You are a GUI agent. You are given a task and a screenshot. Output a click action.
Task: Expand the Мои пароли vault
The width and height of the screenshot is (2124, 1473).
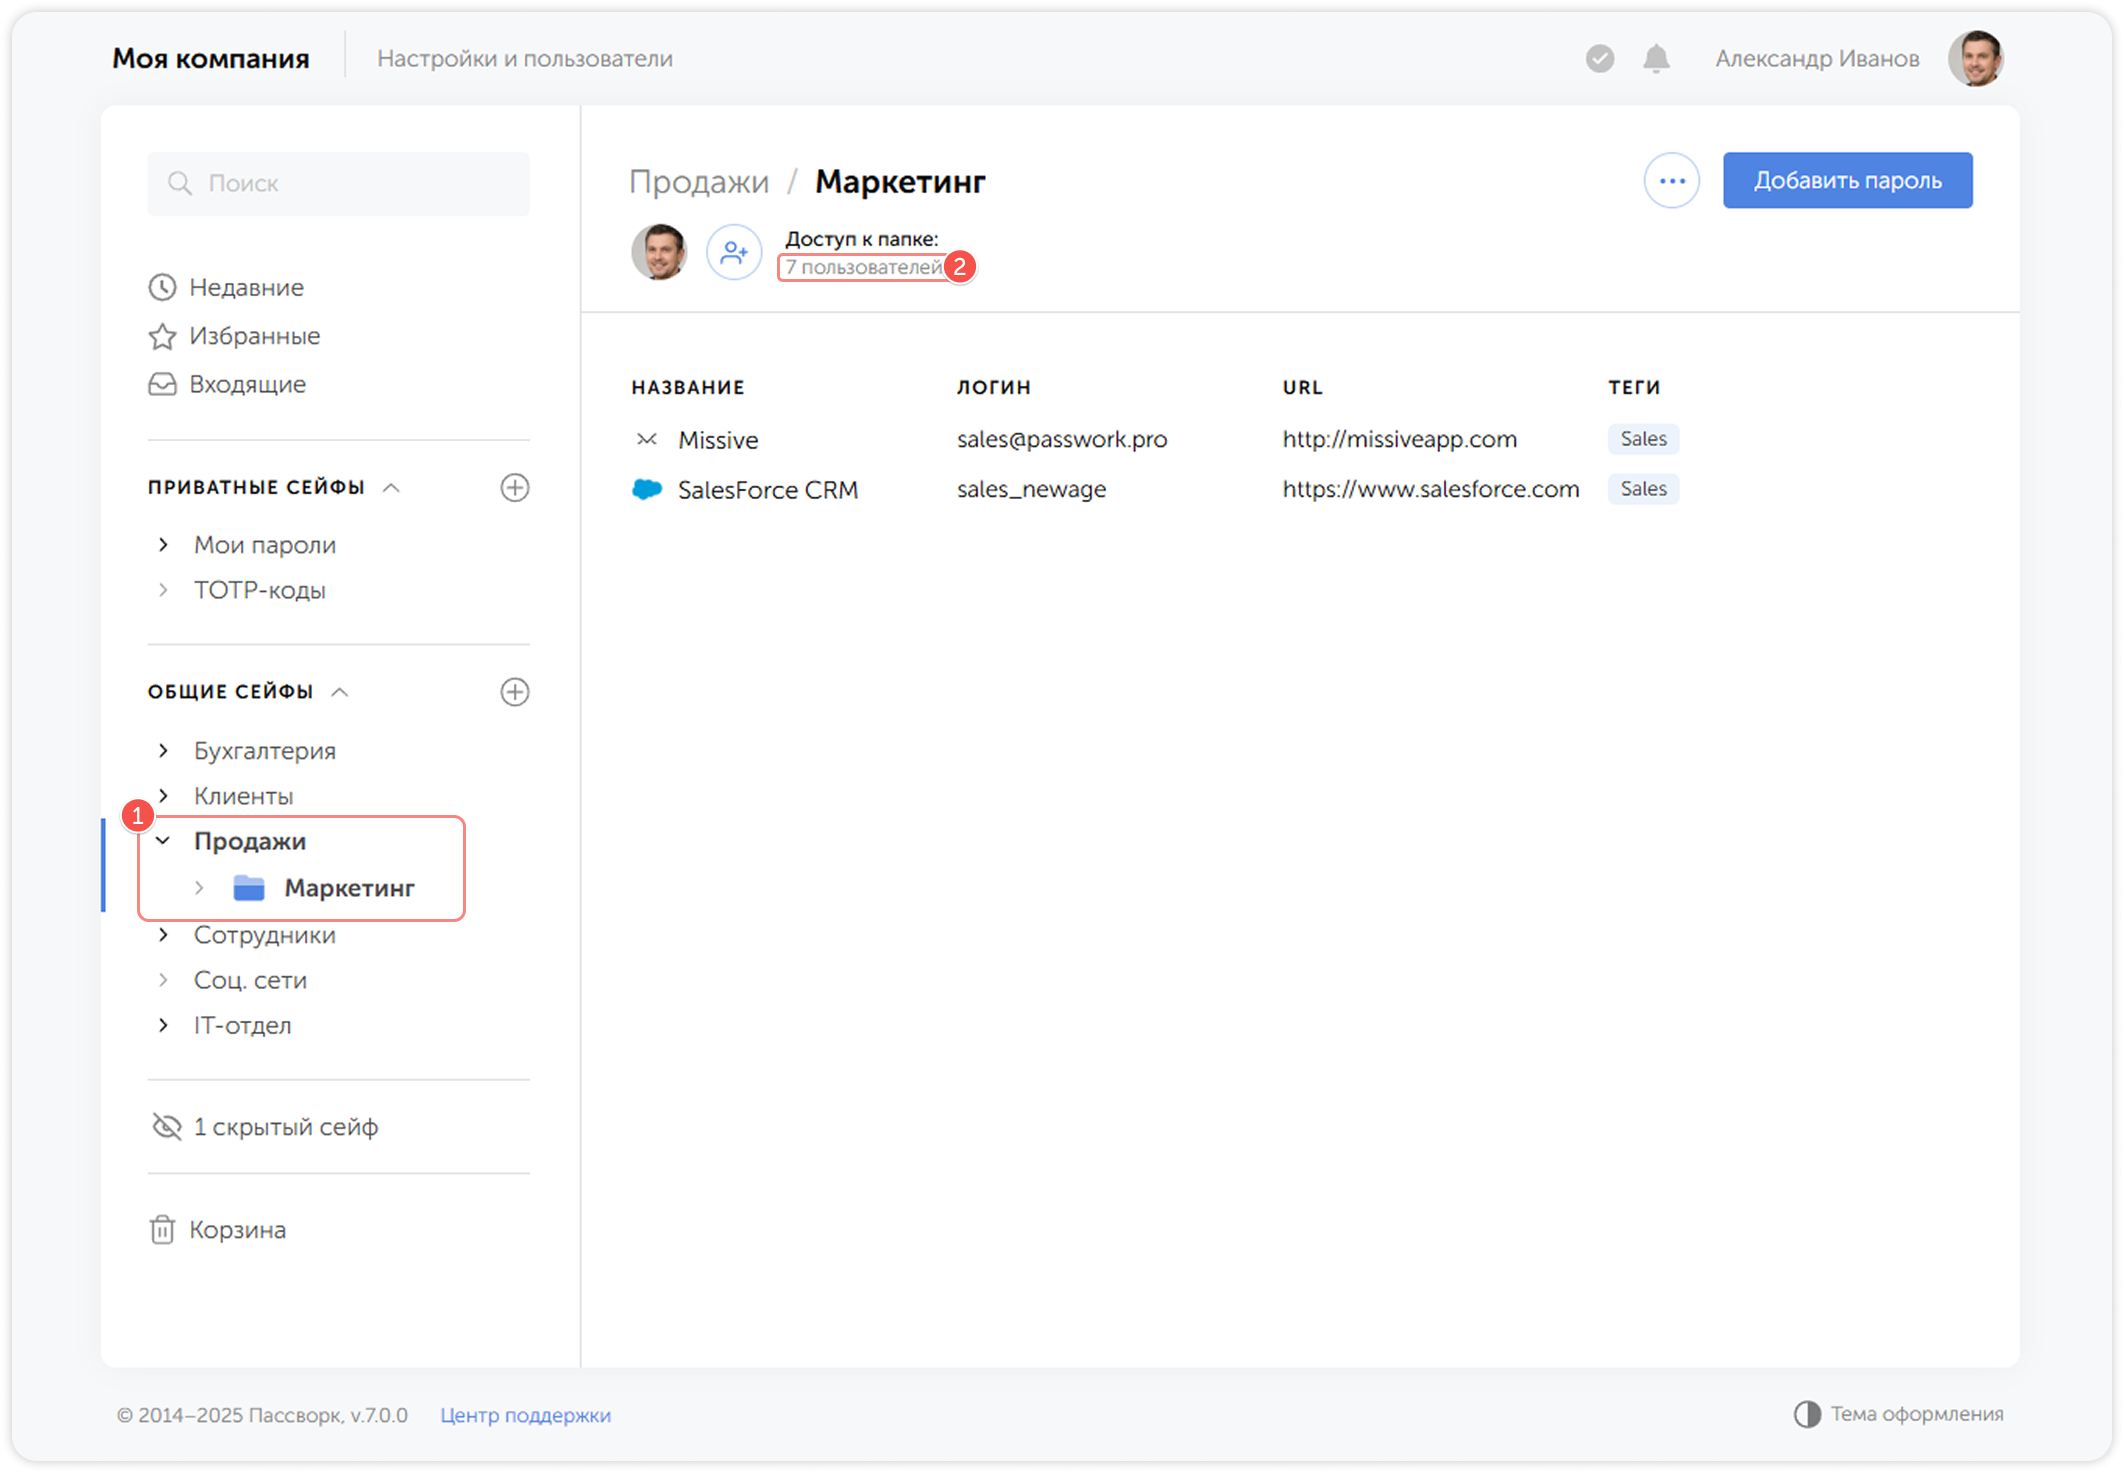(164, 545)
